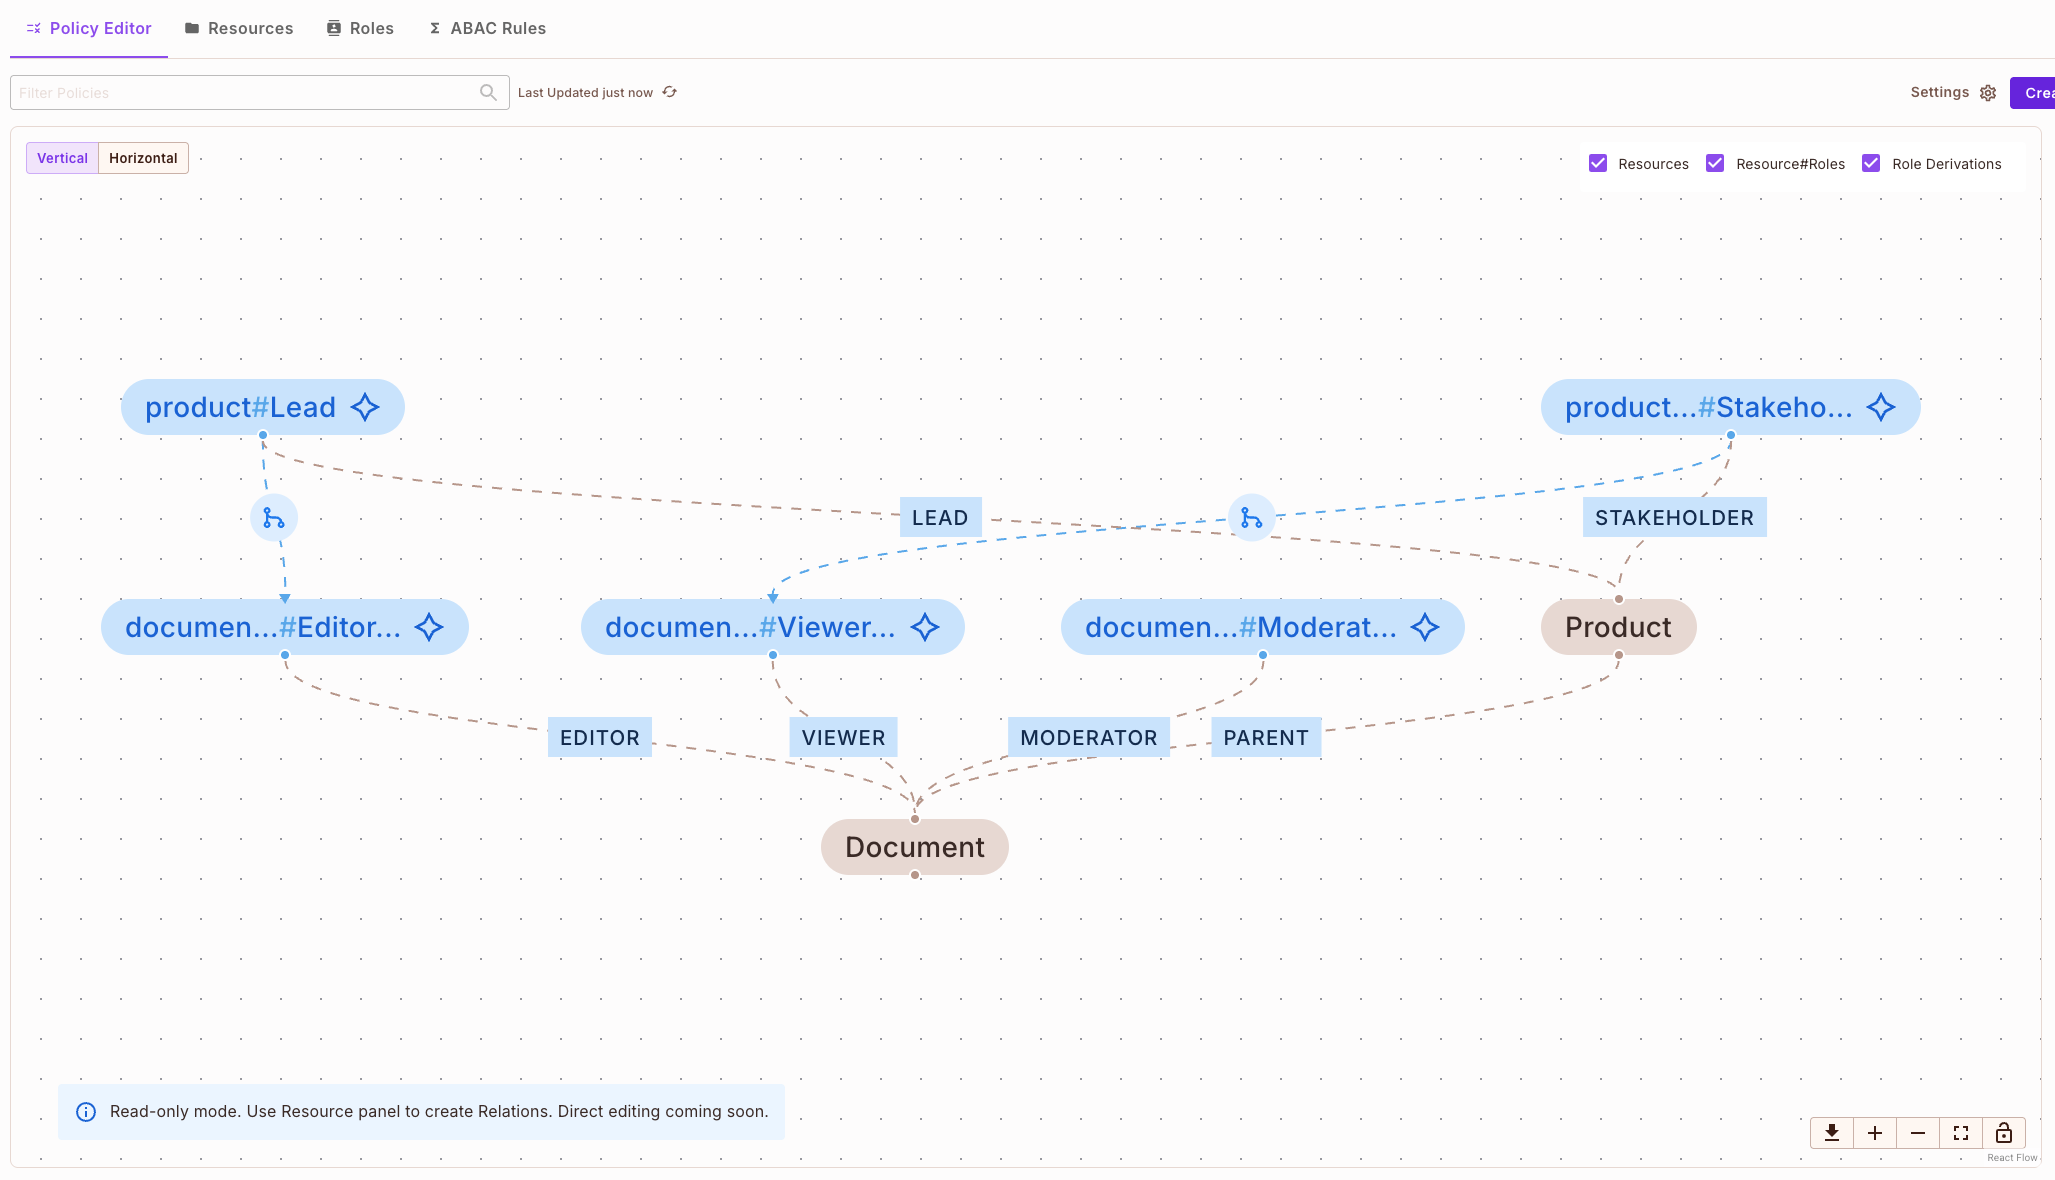
Task: Uncheck the Resources checkbox
Action: 1598,163
